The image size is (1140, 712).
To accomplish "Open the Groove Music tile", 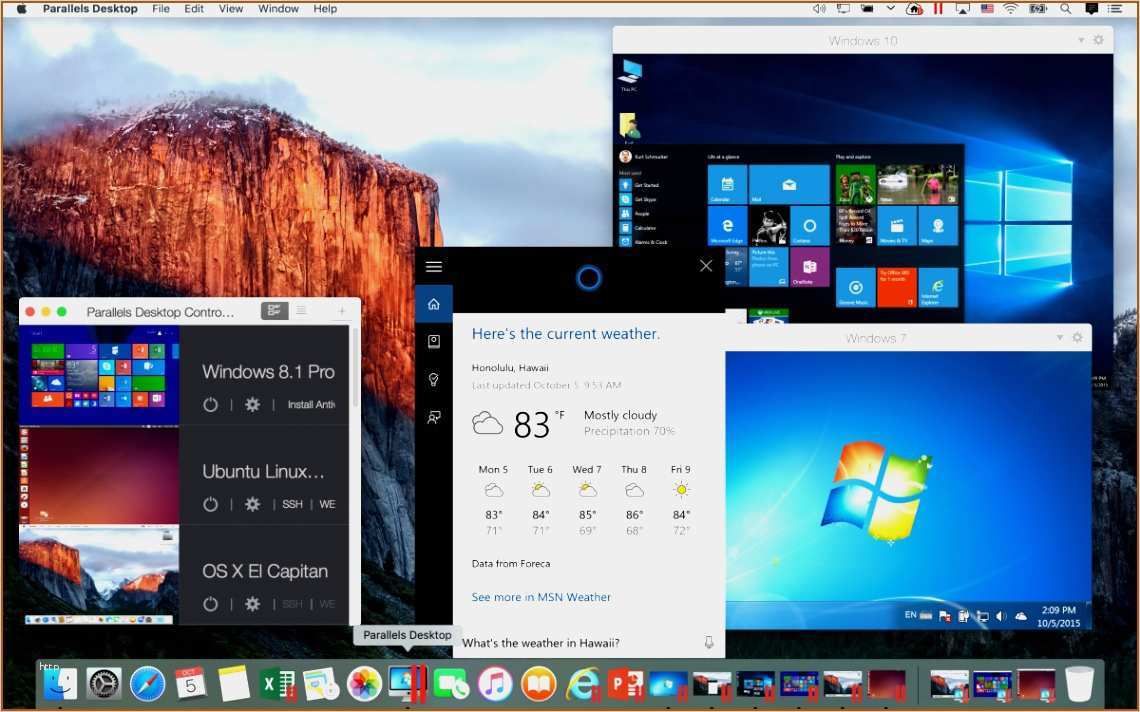I will click(855, 288).
